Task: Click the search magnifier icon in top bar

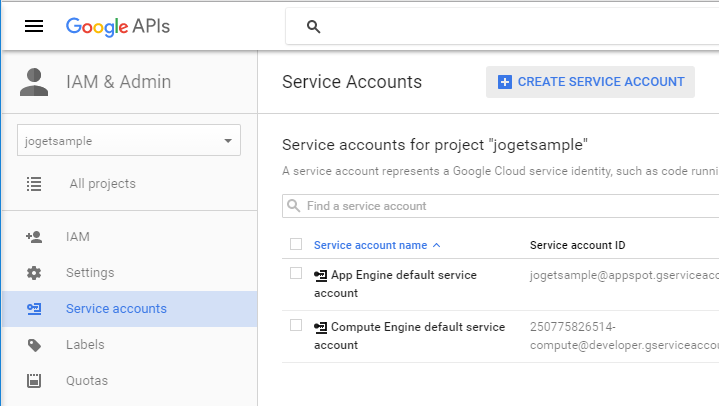Action: click(x=313, y=27)
